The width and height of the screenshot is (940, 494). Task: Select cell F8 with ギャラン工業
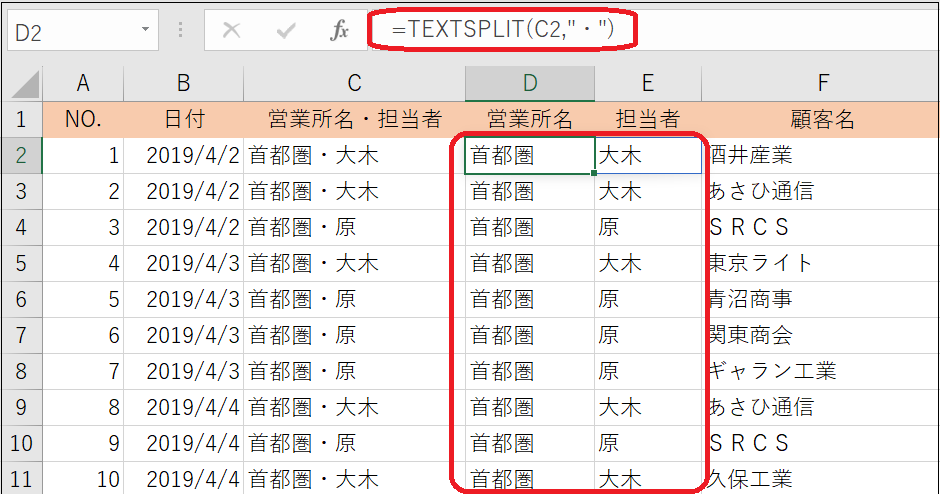coord(820,372)
